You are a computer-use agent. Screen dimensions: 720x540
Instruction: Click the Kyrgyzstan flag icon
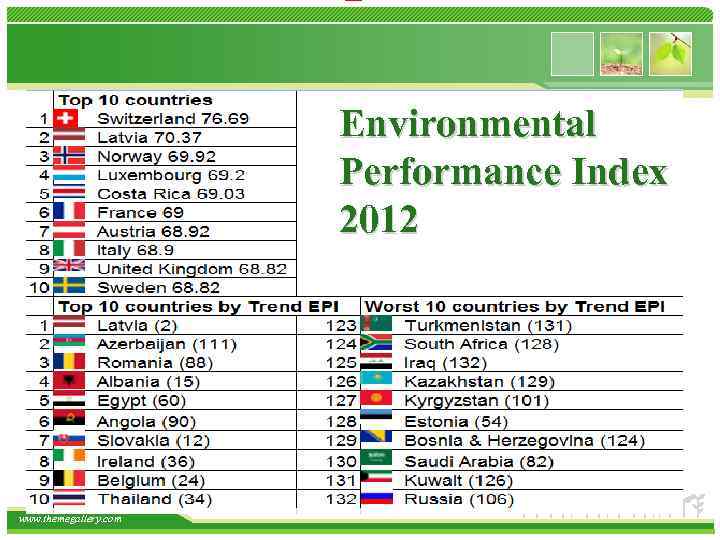click(377, 398)
